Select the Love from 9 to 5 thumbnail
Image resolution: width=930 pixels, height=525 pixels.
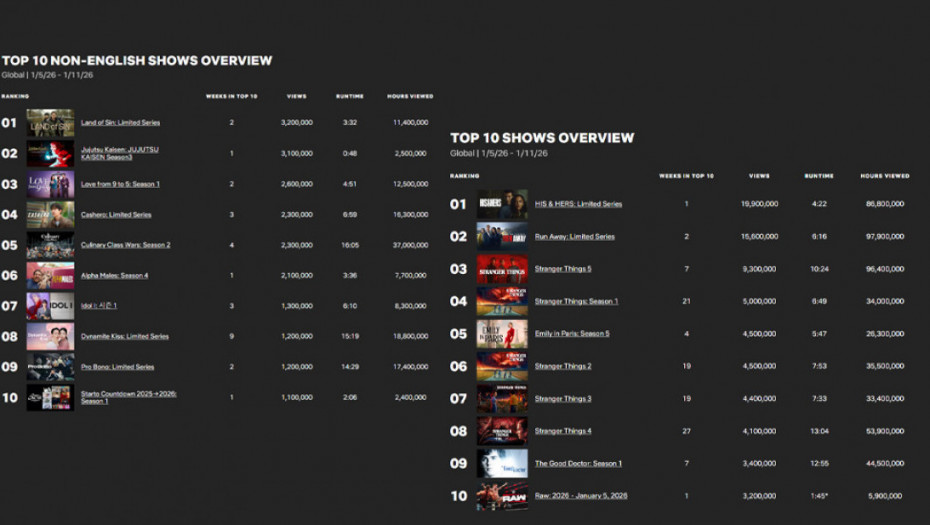tap(50, 184)
